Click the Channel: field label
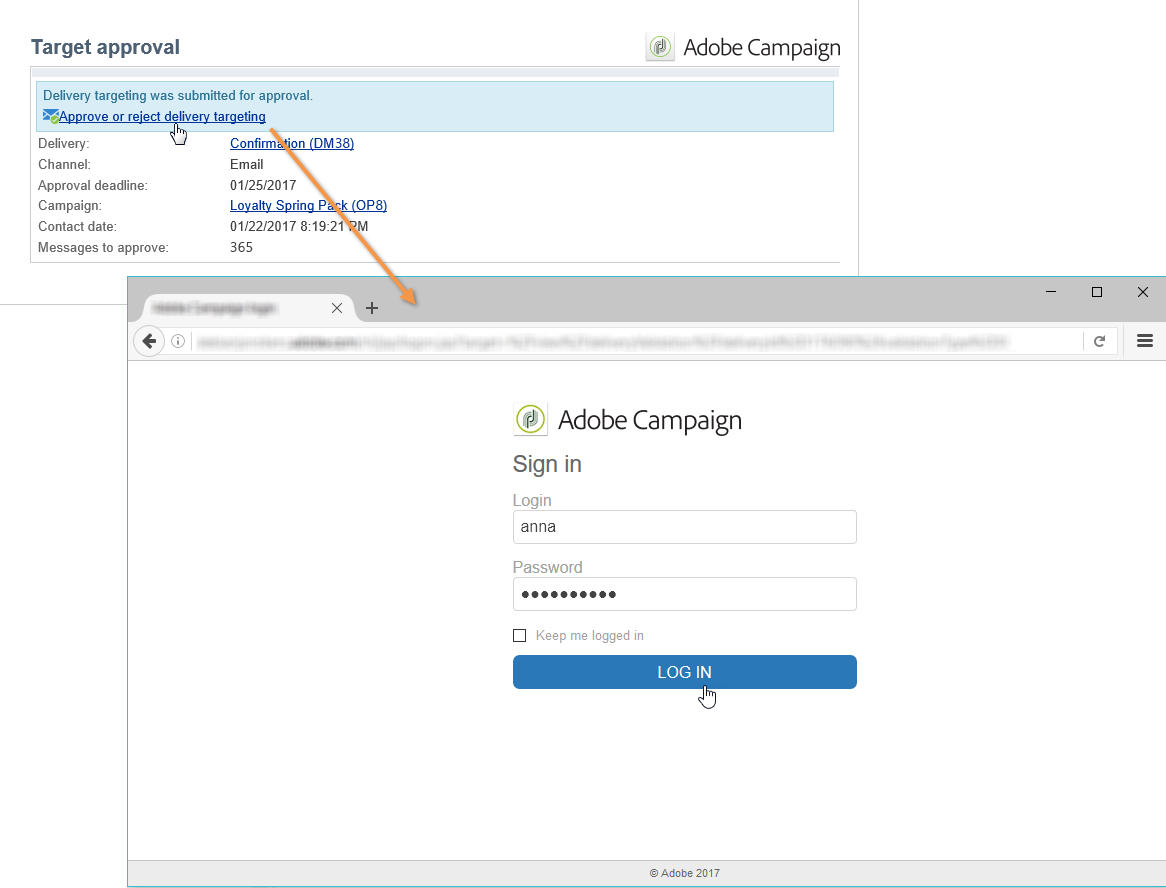 pyautogui.click(x=64, y=164)
